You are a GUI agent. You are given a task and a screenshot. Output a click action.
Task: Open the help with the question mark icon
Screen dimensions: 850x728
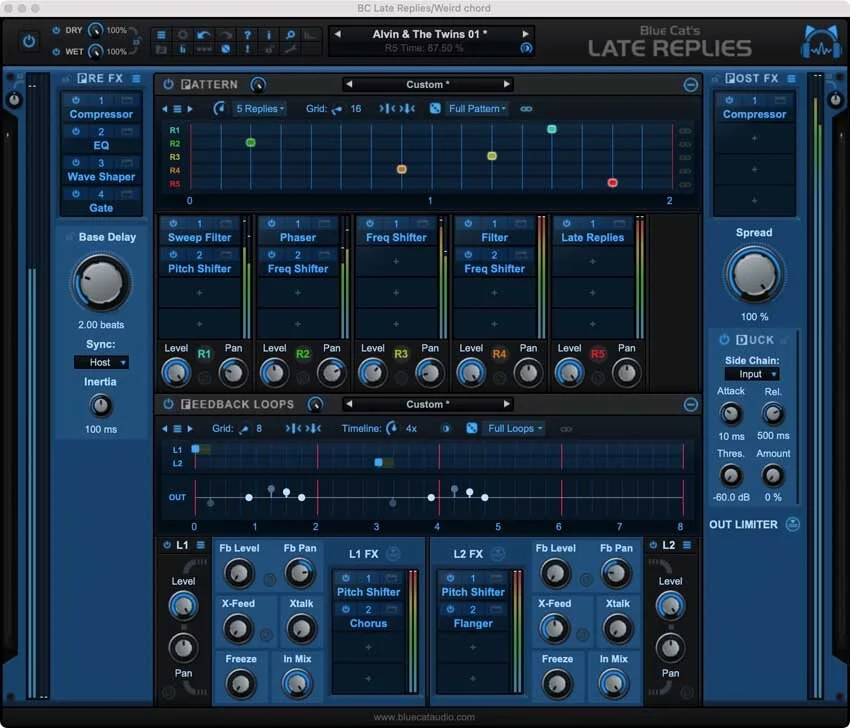[247, 34]
